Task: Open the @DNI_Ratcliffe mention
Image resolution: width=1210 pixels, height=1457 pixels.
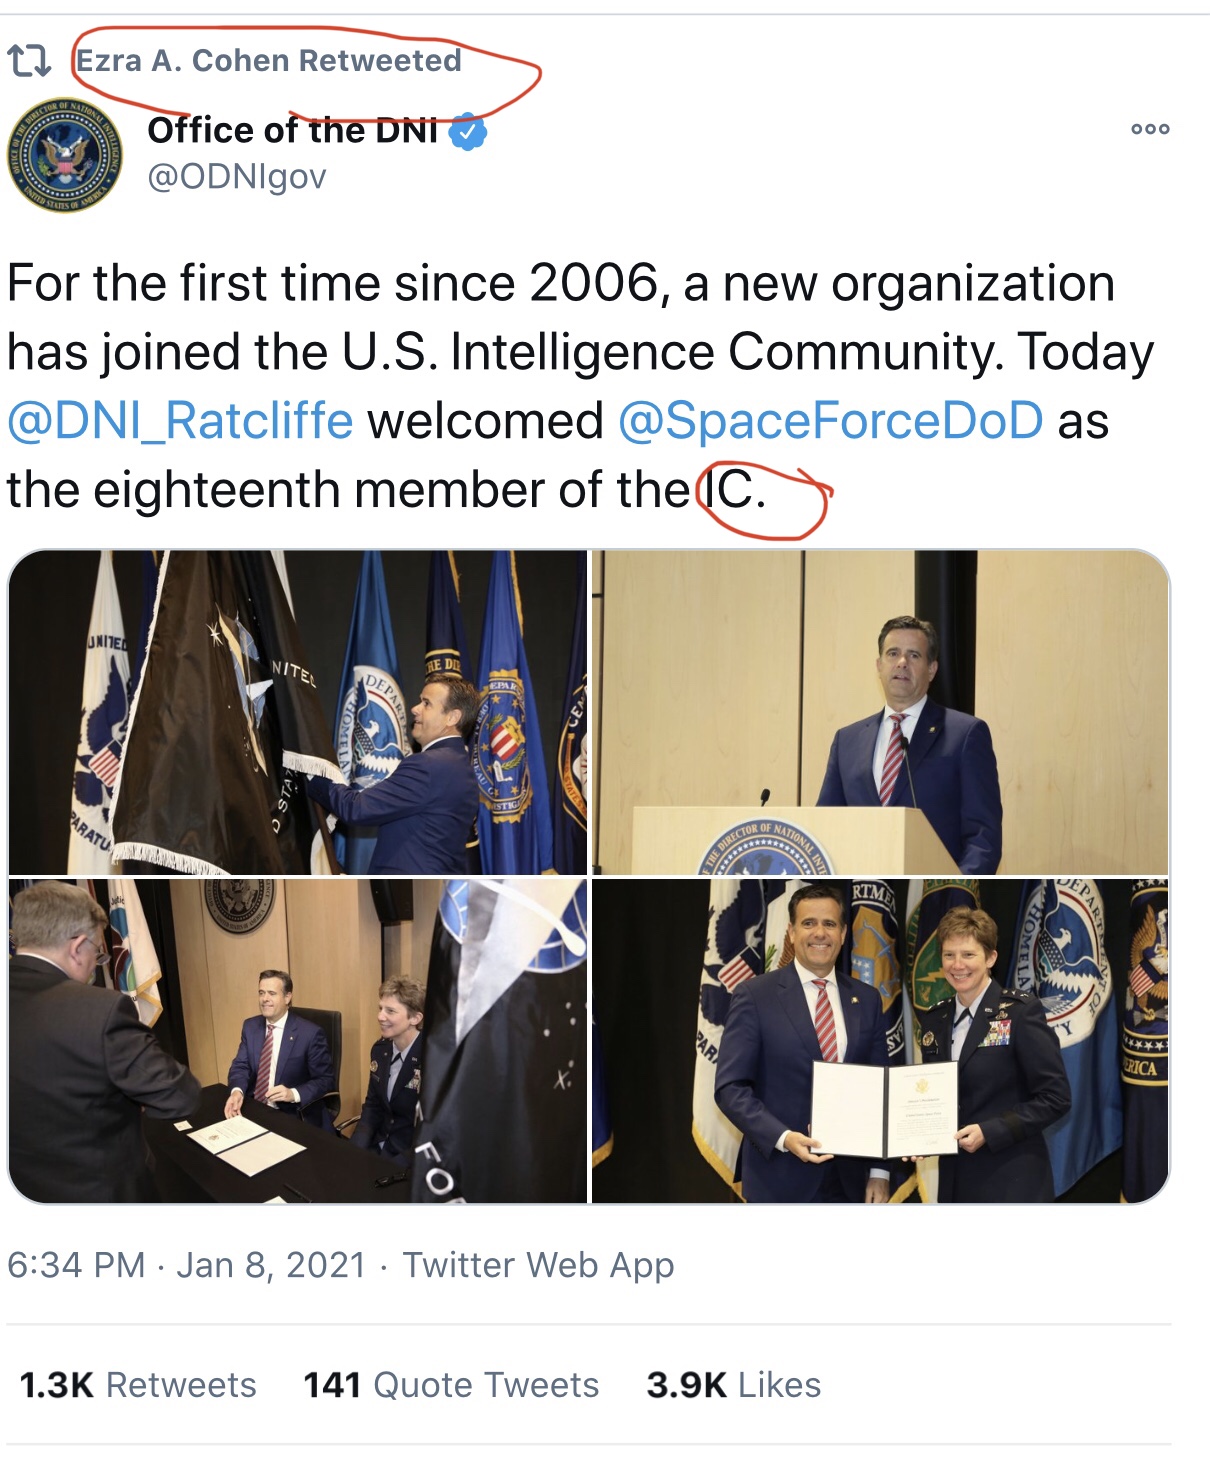Action: tap(180, 420)
